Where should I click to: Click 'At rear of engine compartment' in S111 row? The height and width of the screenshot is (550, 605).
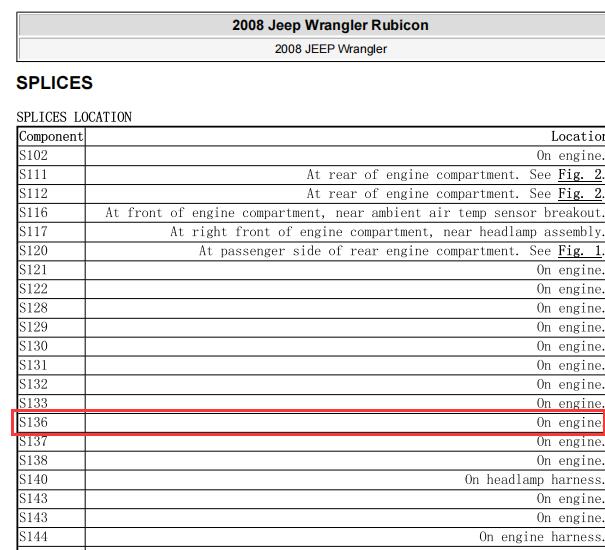click(412, 175)
